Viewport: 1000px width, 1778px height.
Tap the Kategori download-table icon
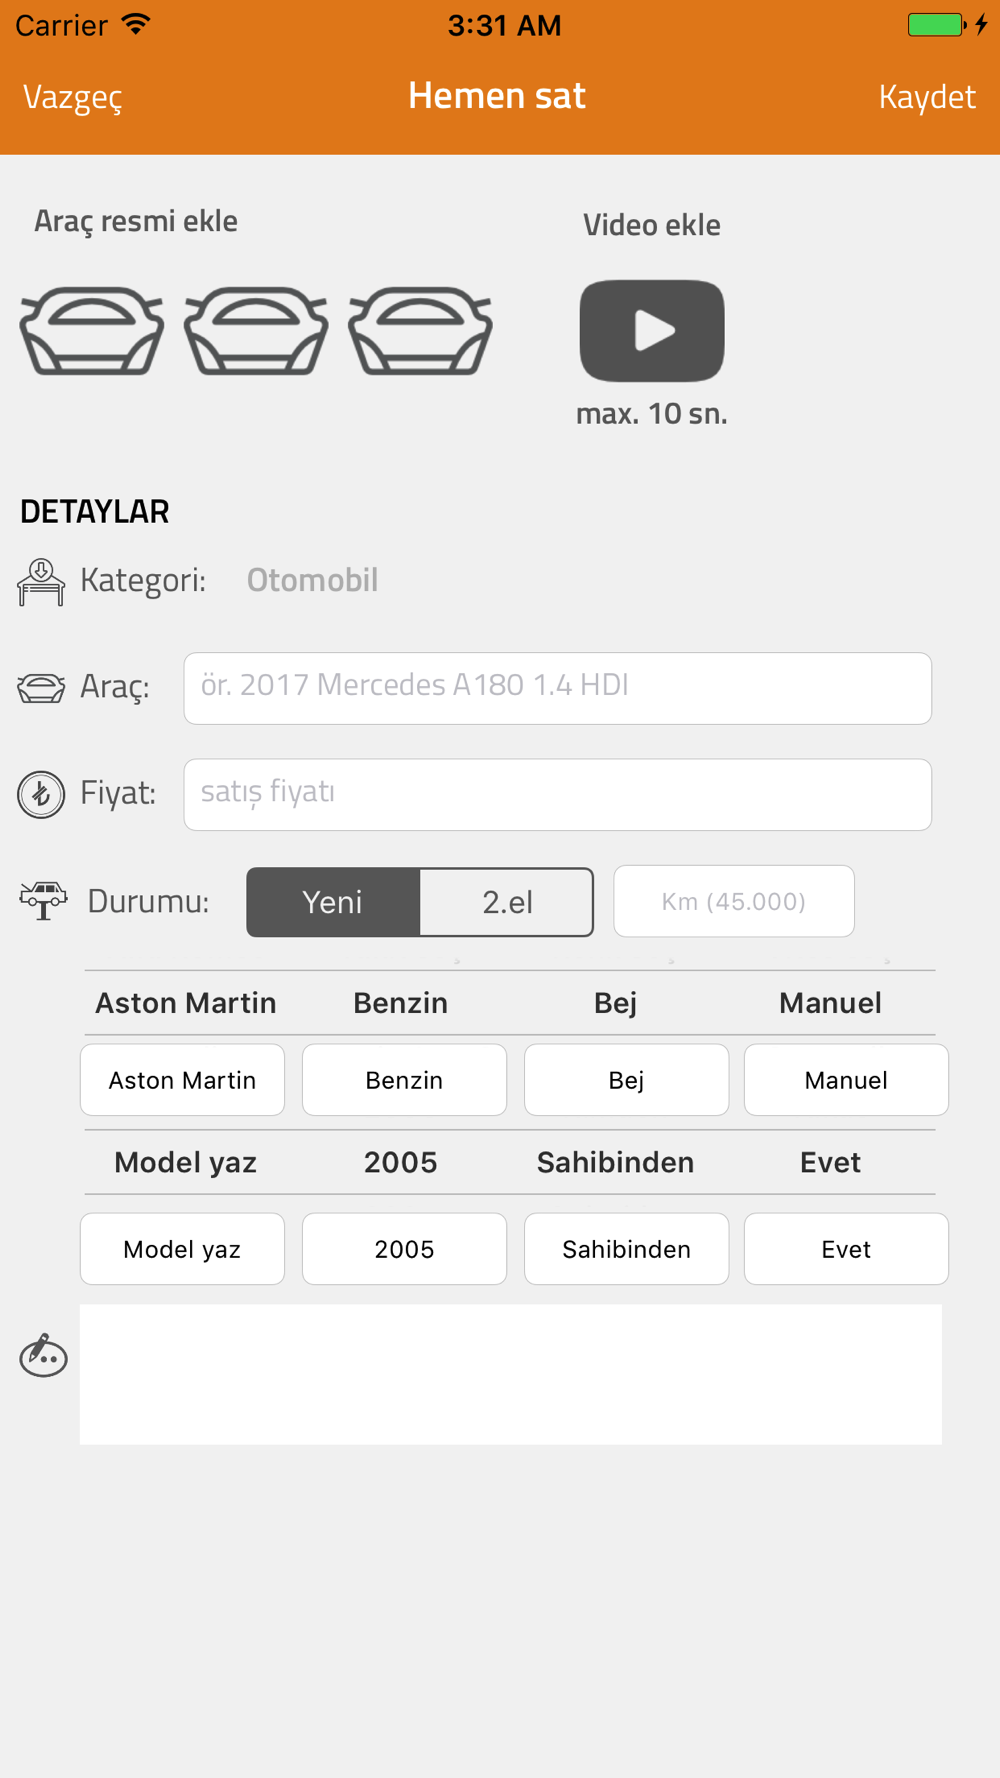(41, 582)
